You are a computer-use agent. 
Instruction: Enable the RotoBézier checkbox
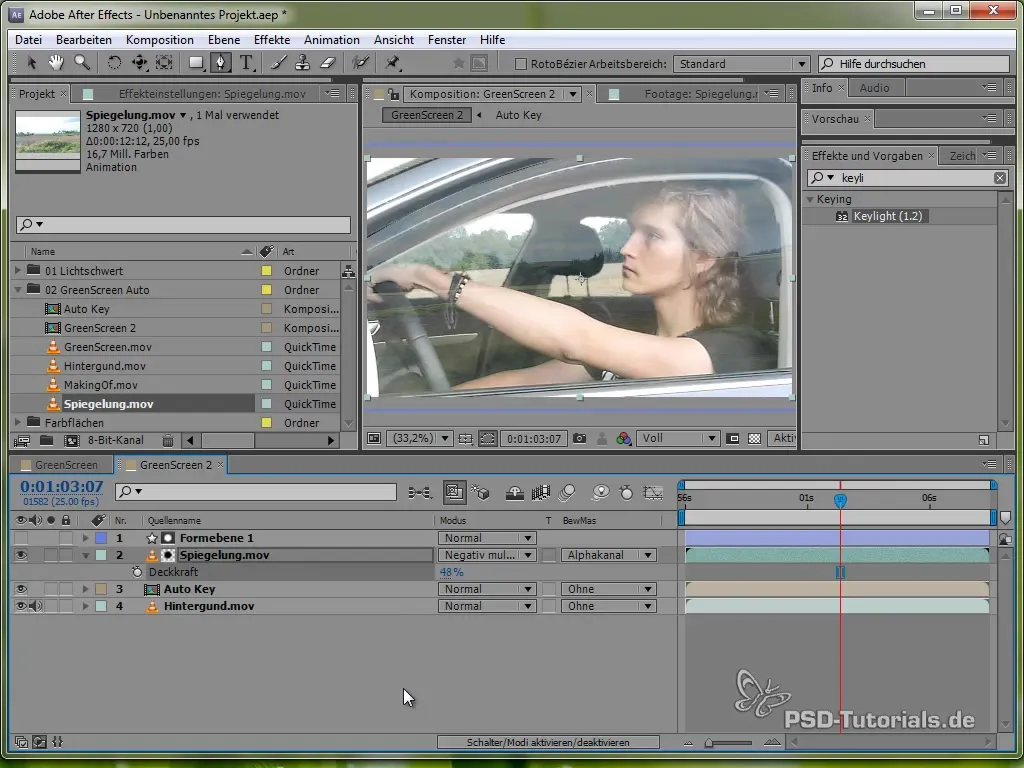point(520,64)
